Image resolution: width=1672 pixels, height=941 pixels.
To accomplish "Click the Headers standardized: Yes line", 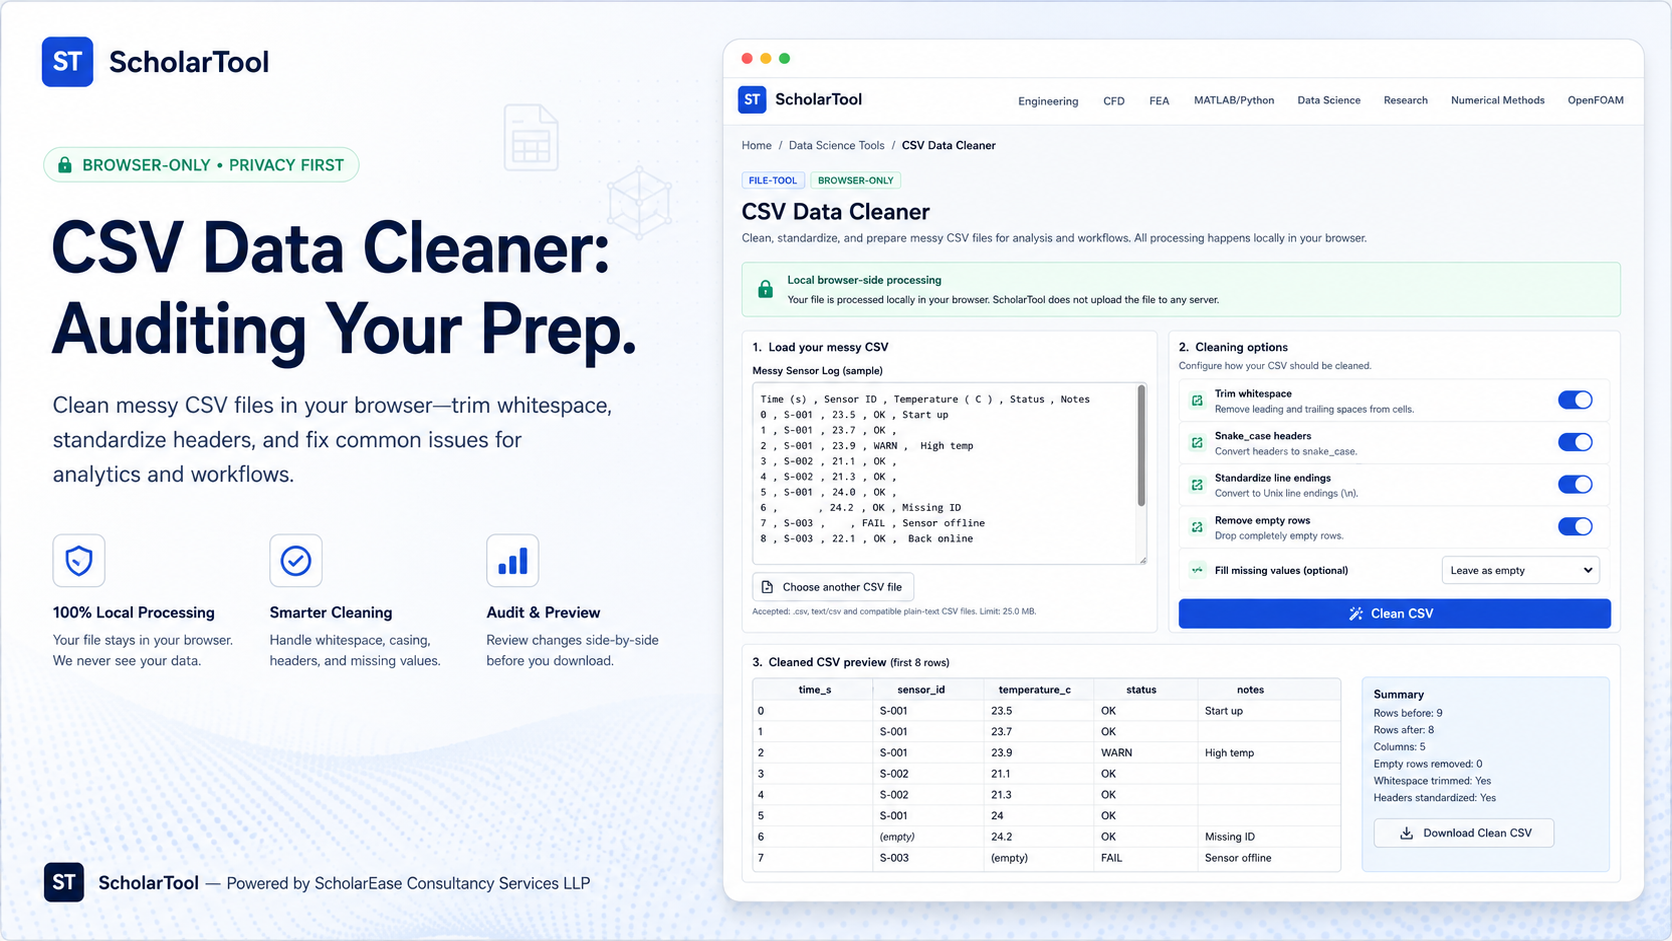I will coord(1435,798).
